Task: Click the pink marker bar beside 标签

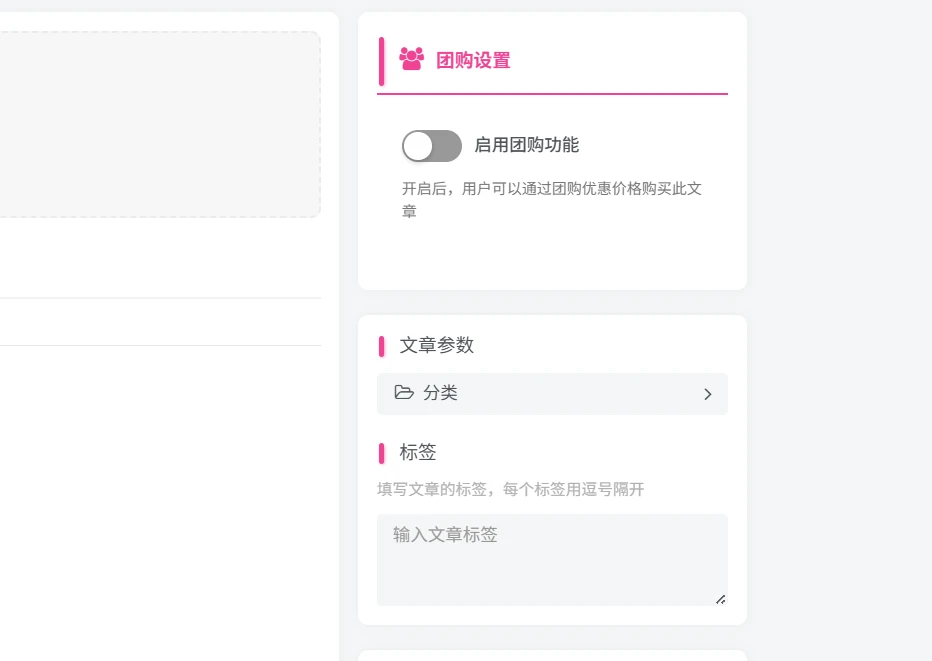Action: [382, 453]
